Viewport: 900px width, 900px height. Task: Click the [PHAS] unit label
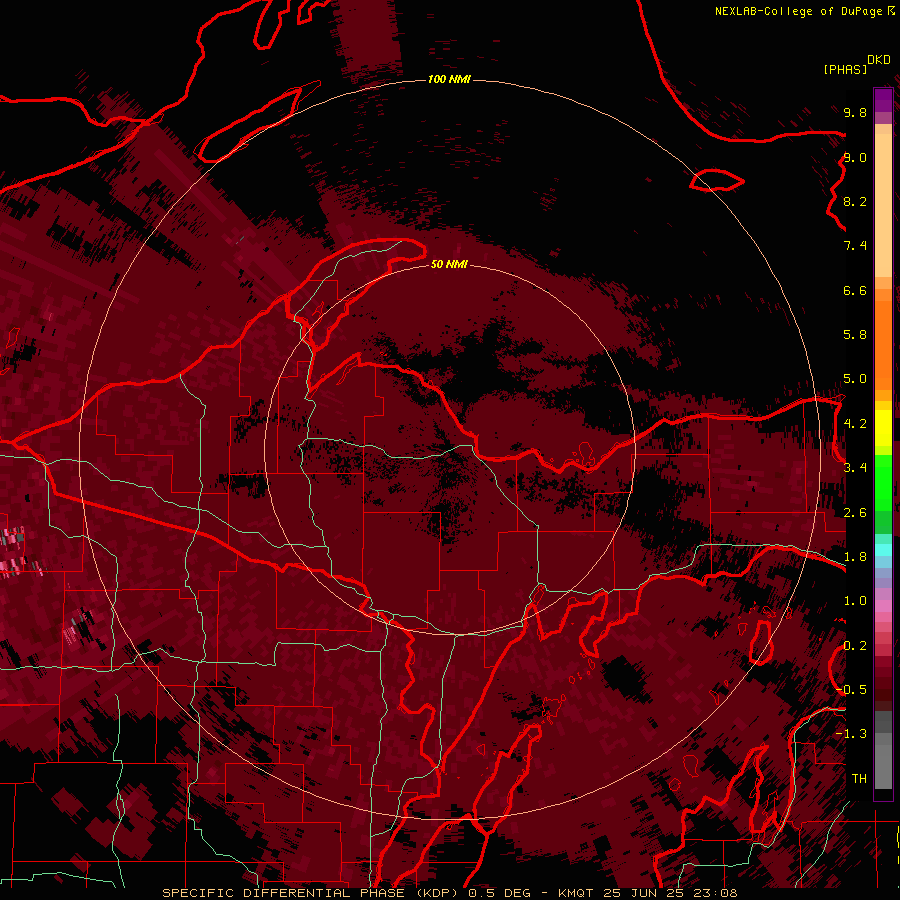(845, 70)
